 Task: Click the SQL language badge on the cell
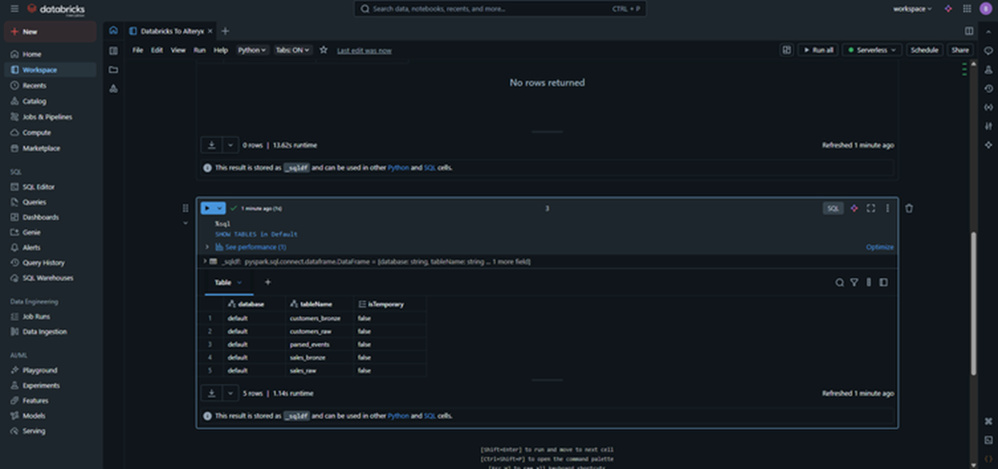(833, 208)
